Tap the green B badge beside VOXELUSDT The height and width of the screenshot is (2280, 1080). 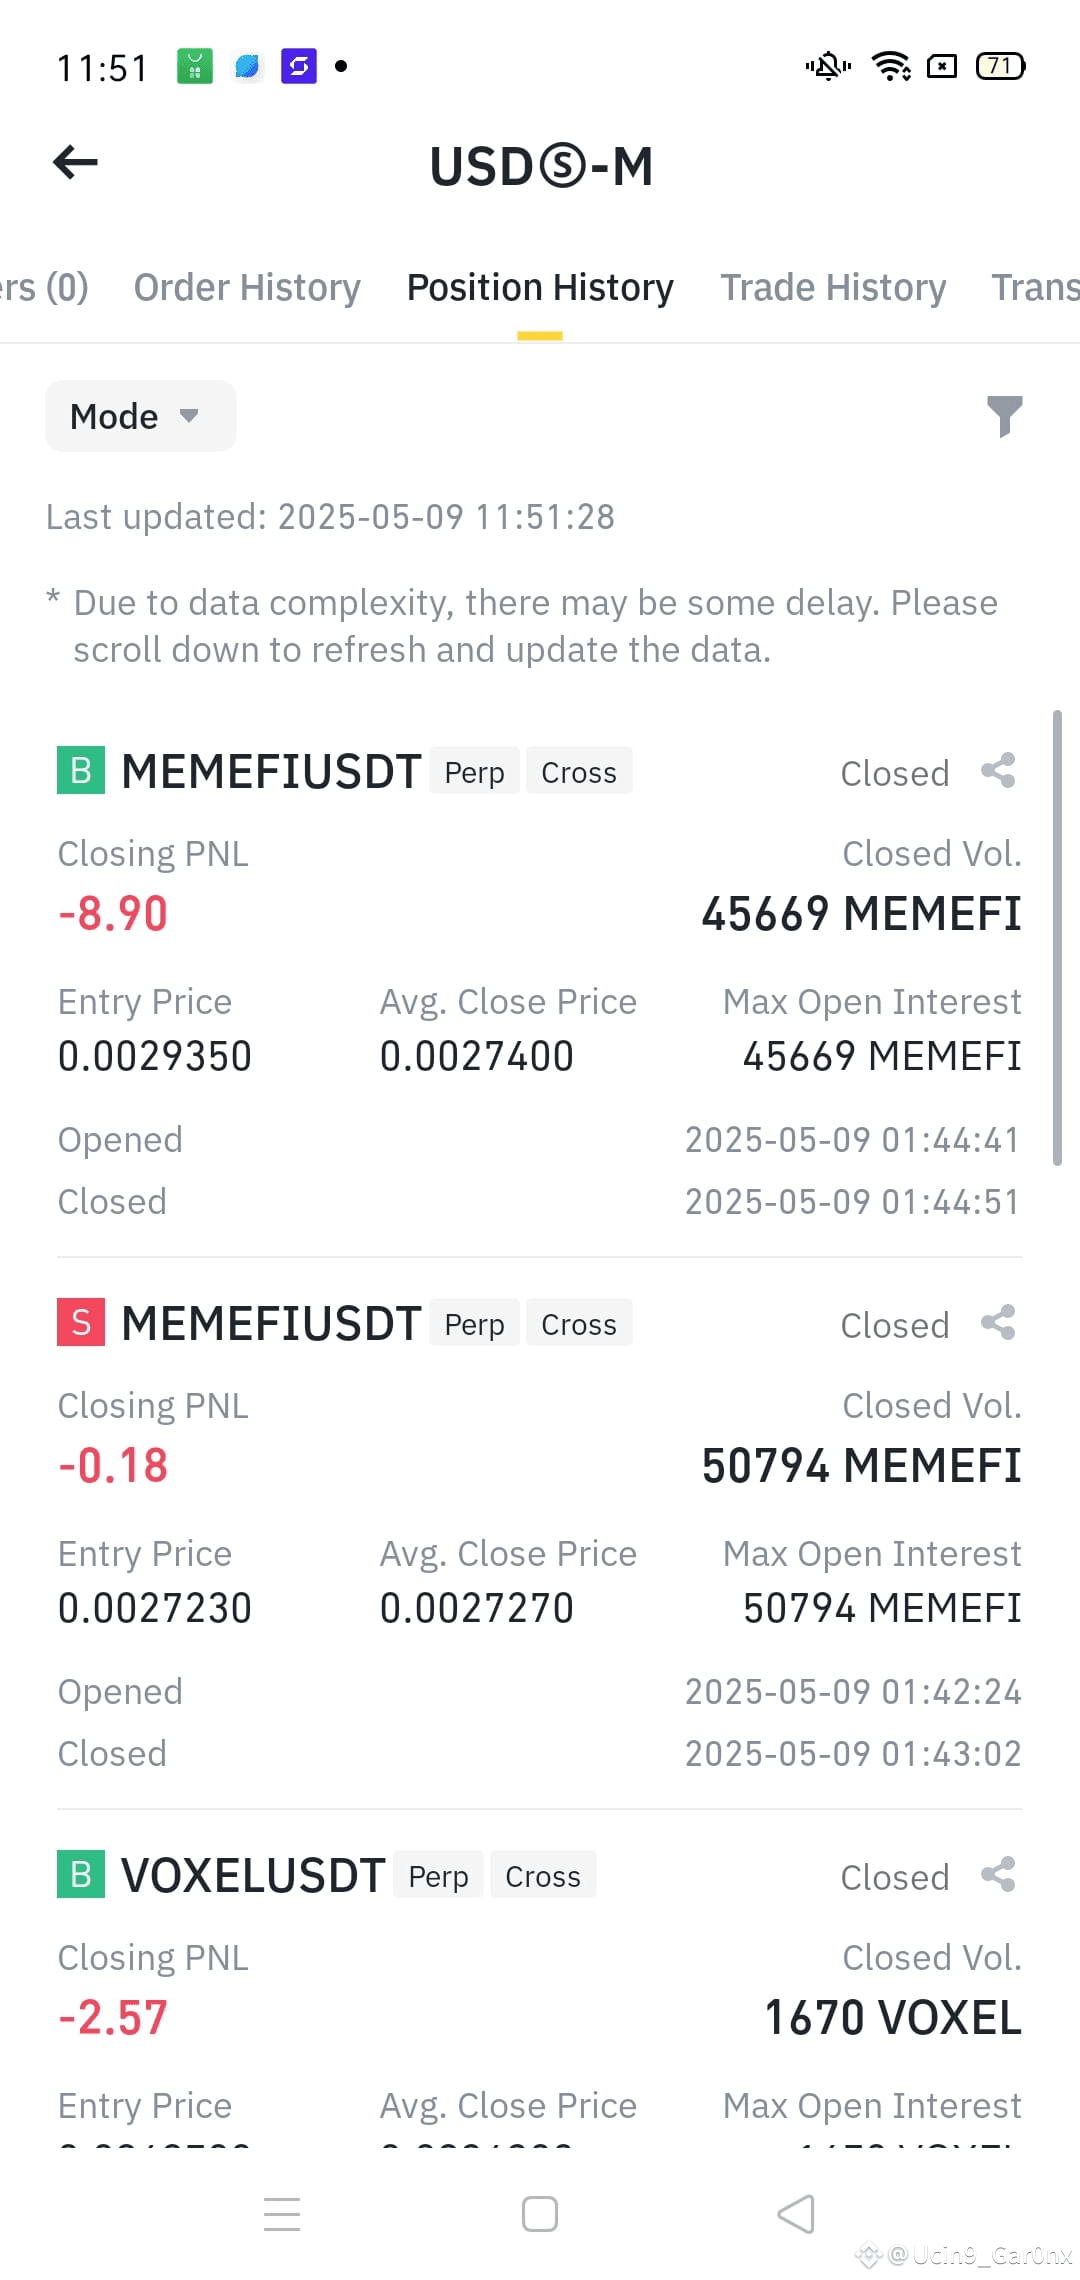click(81, 1875)
